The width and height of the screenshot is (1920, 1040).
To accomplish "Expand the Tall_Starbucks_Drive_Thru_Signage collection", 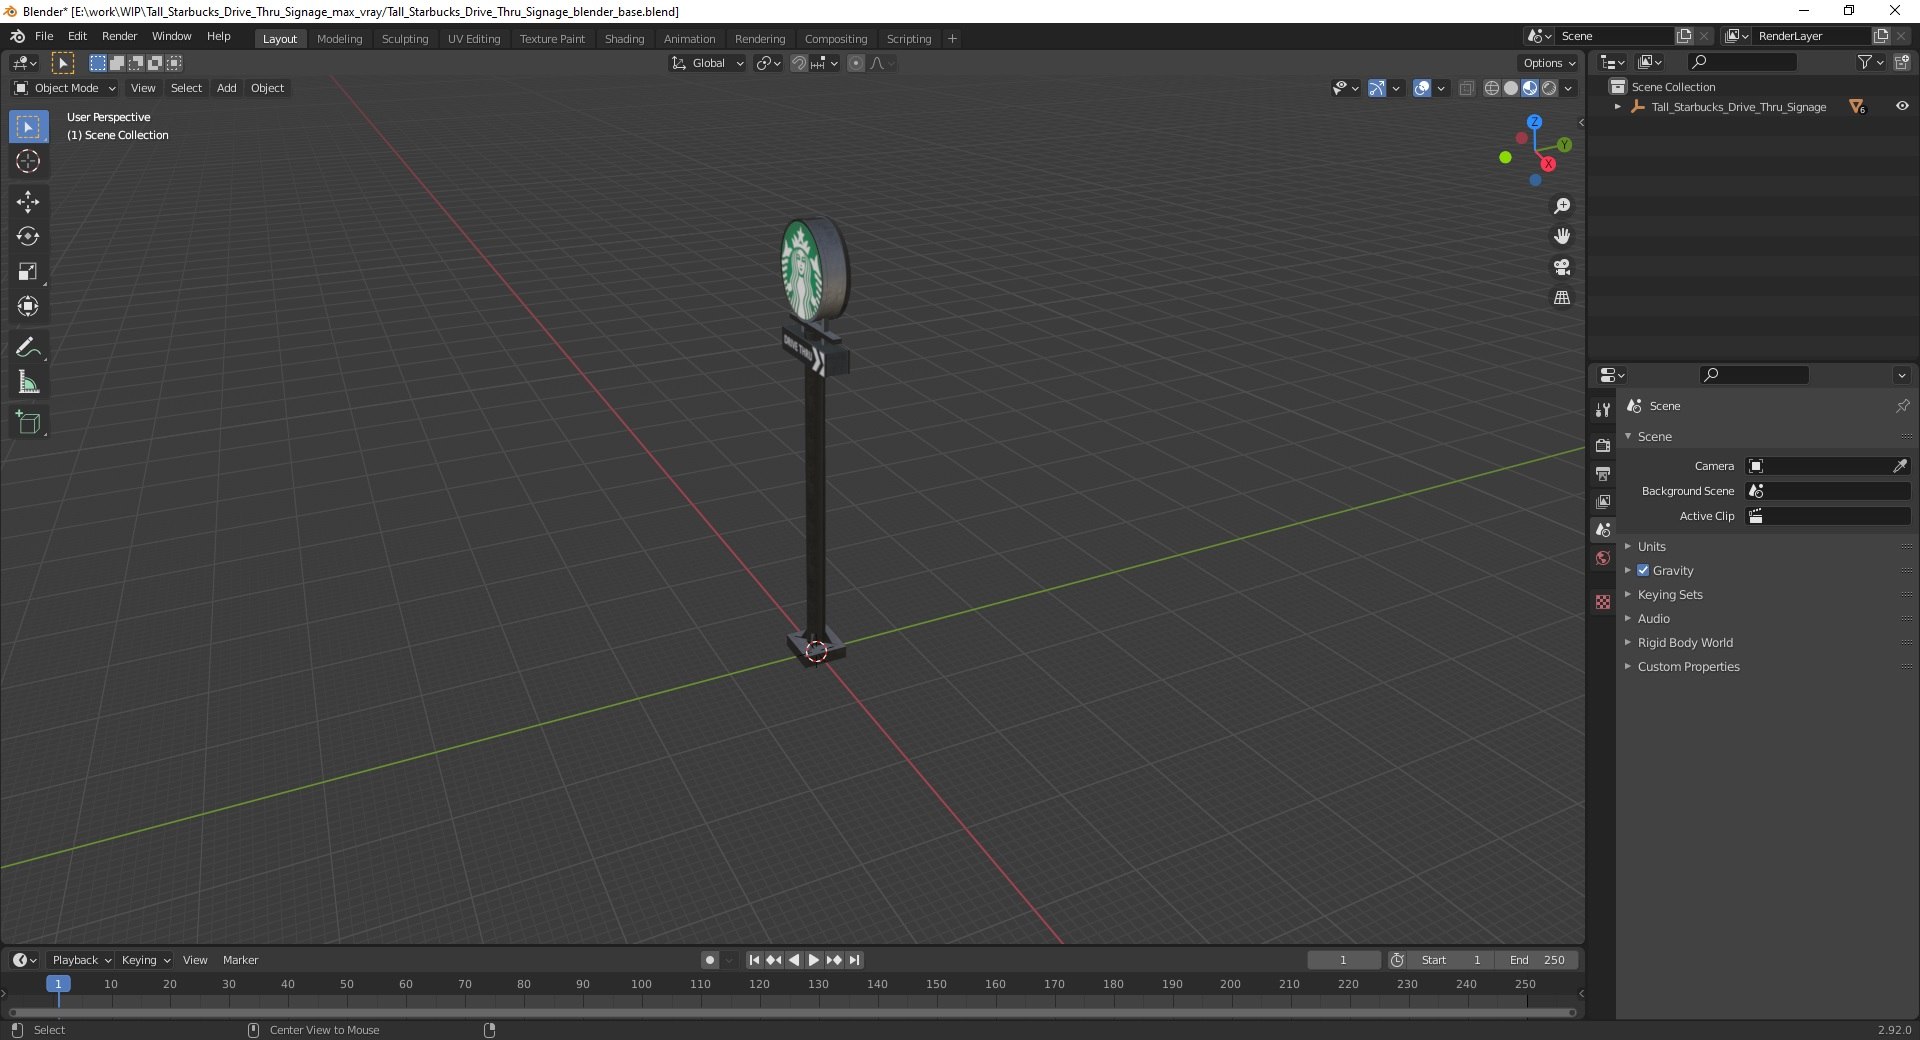I will coord(1617,107).
